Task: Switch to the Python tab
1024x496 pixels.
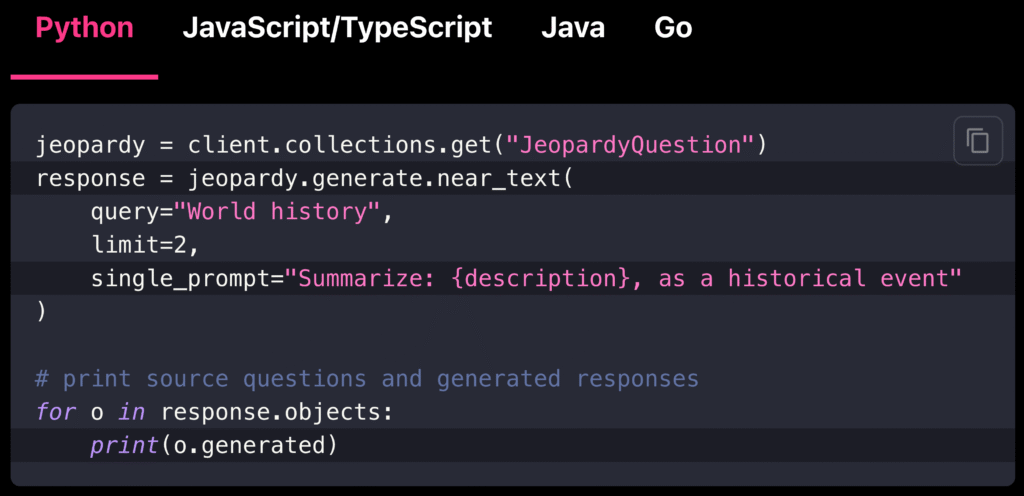Action: point(84,28)
